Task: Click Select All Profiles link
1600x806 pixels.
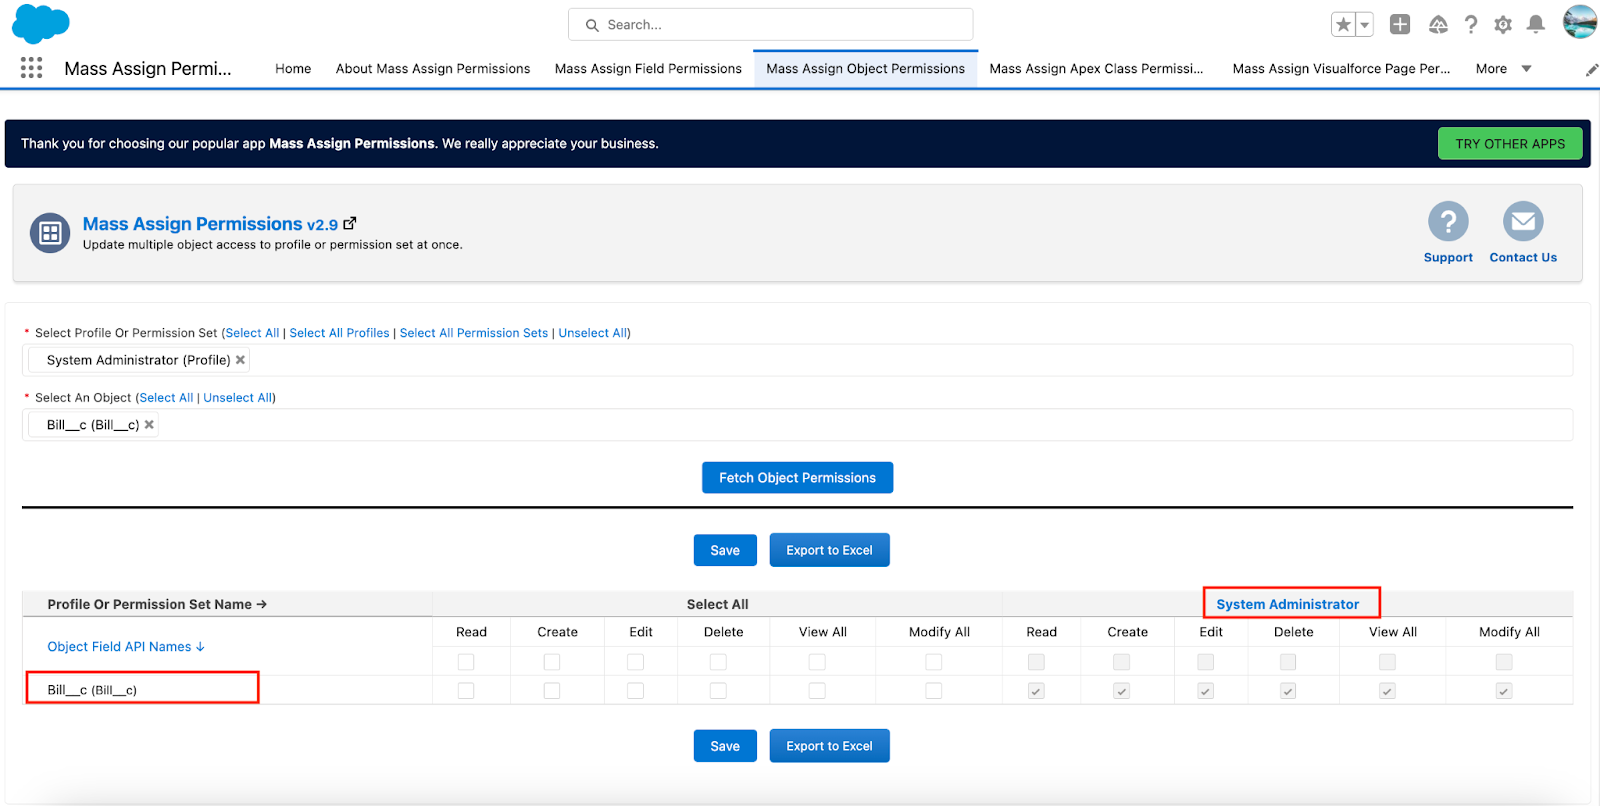Action: tap(339, 333)
